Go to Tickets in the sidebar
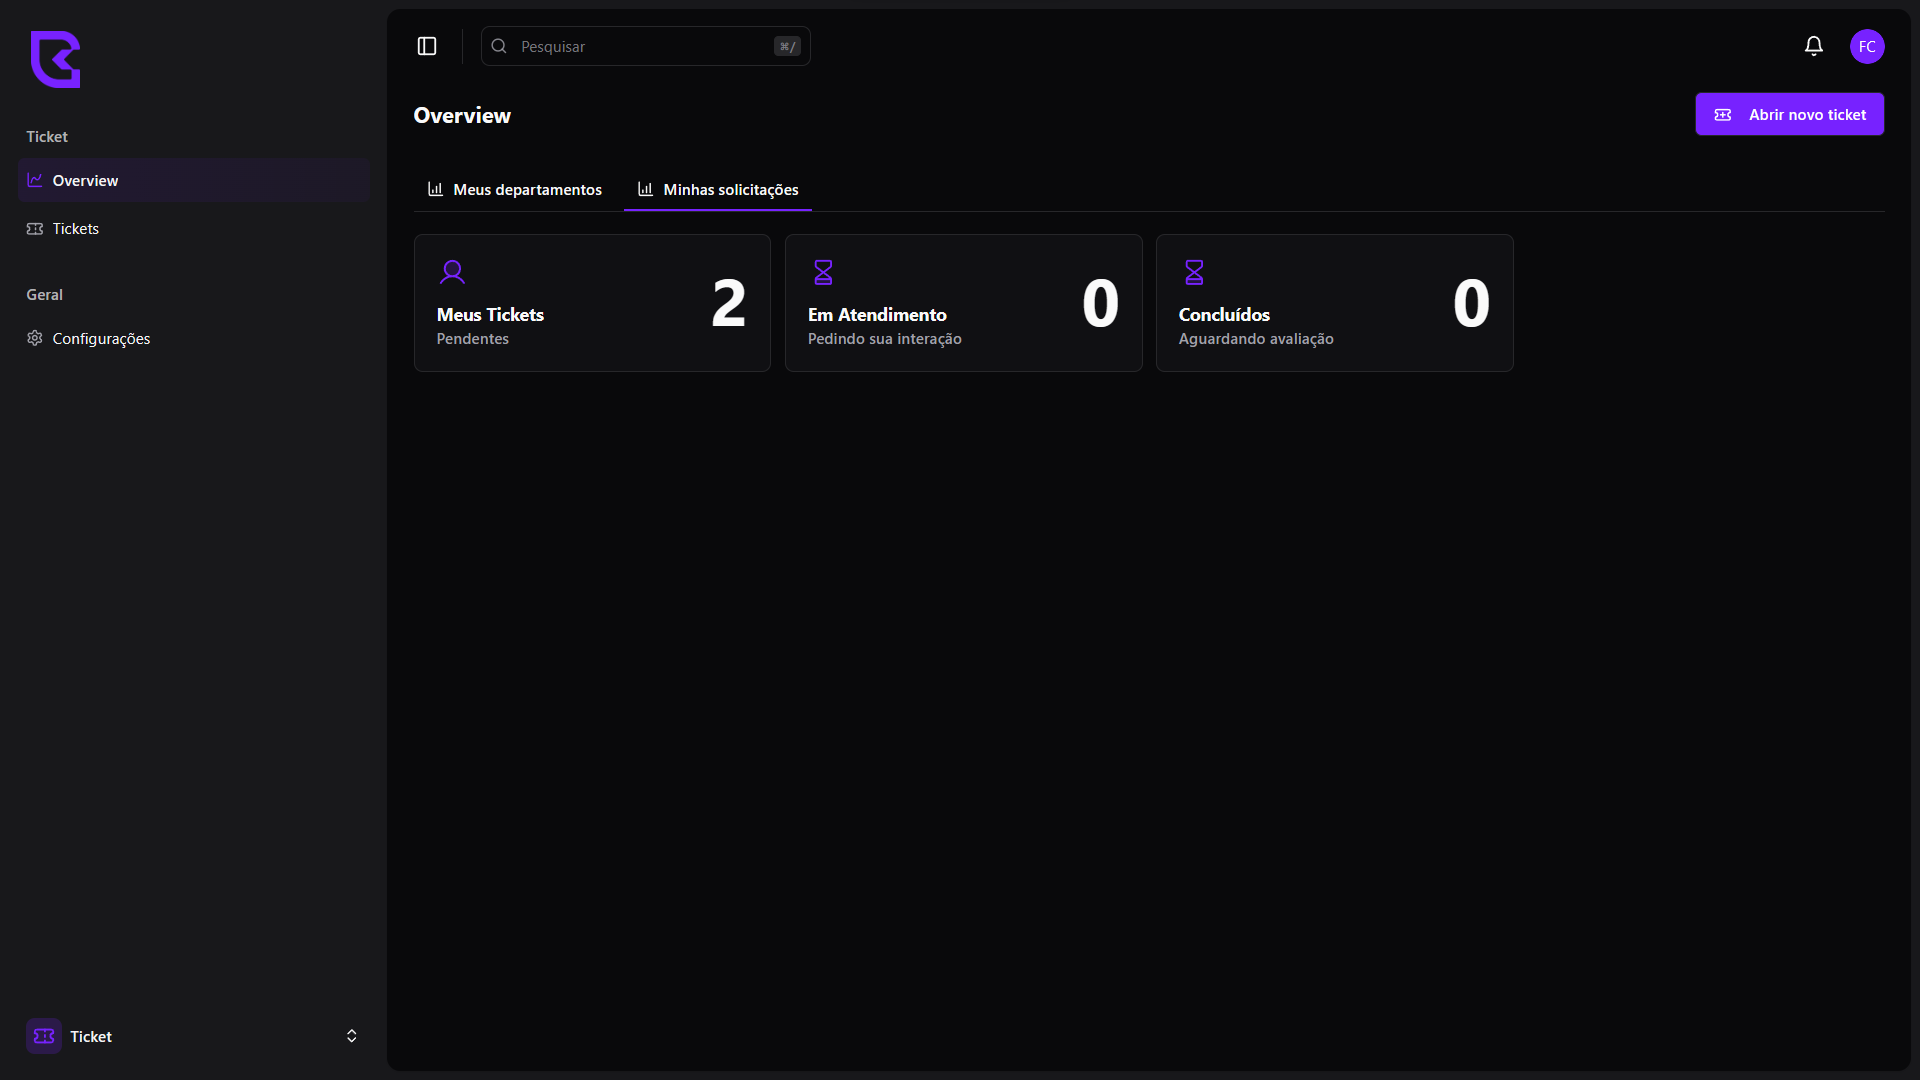The height and width of the screenshot is (1080, 1920). (x=76, y=229)
